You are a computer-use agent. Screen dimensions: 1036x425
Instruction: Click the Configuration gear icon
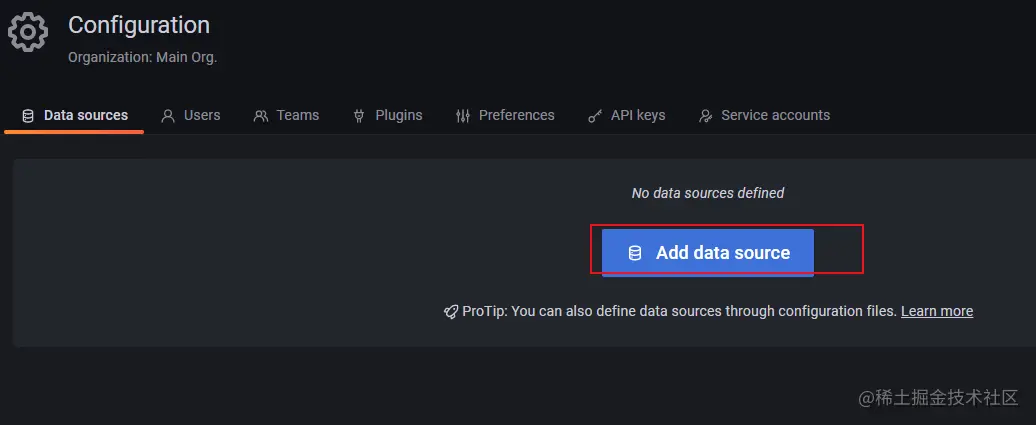[28, 33]
